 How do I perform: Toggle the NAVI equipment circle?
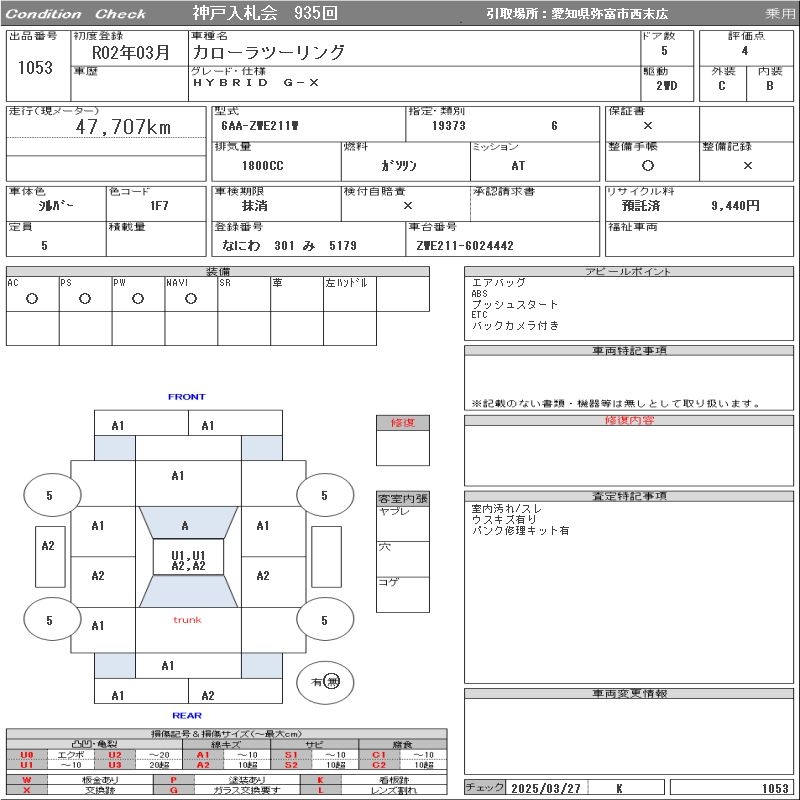click(190, 299)
